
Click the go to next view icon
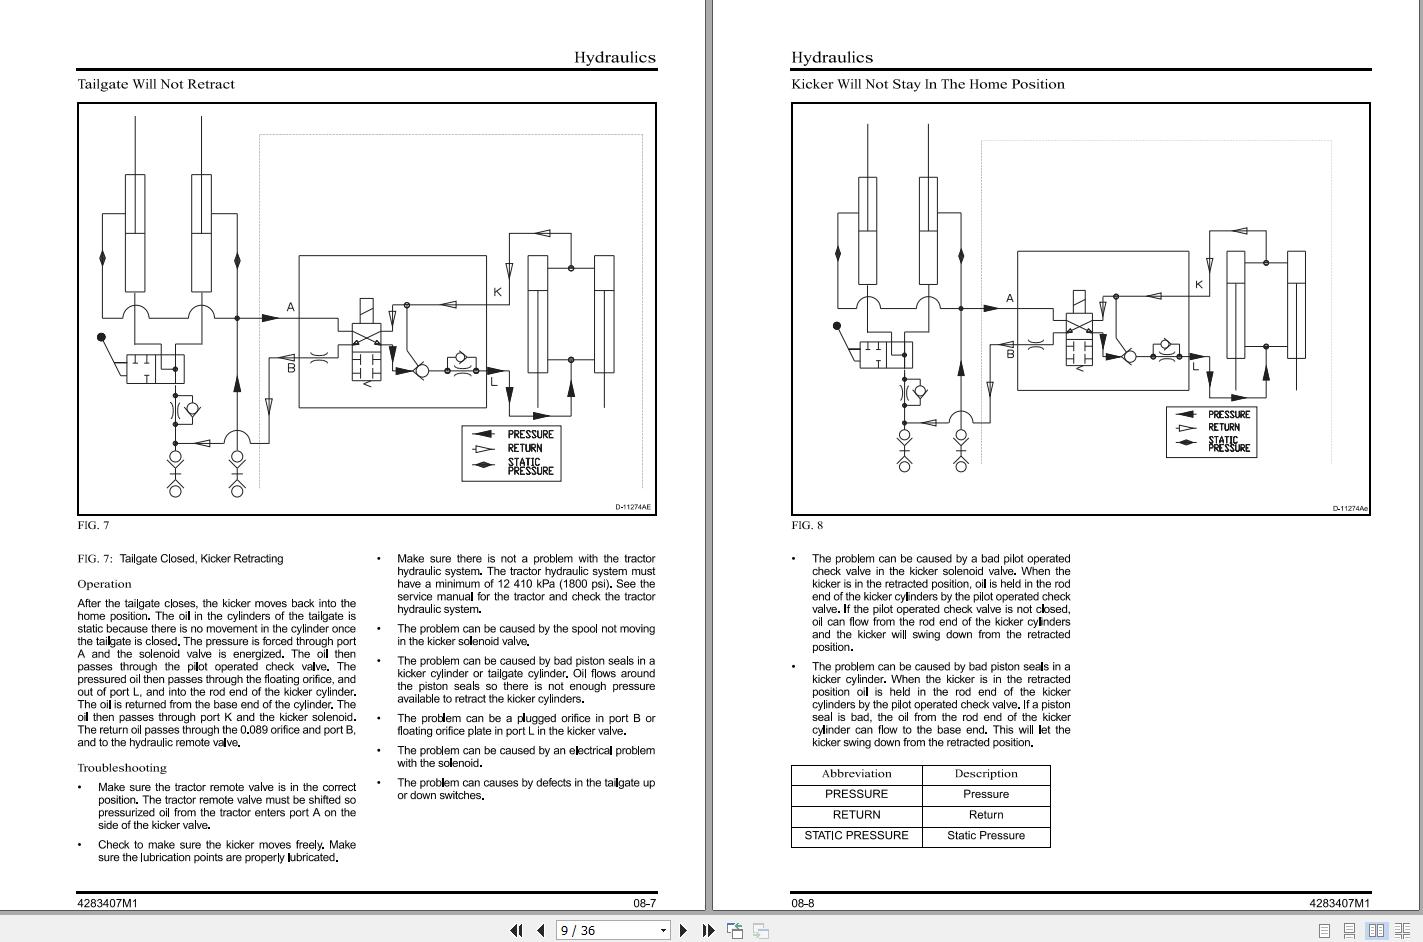[761, 930]
